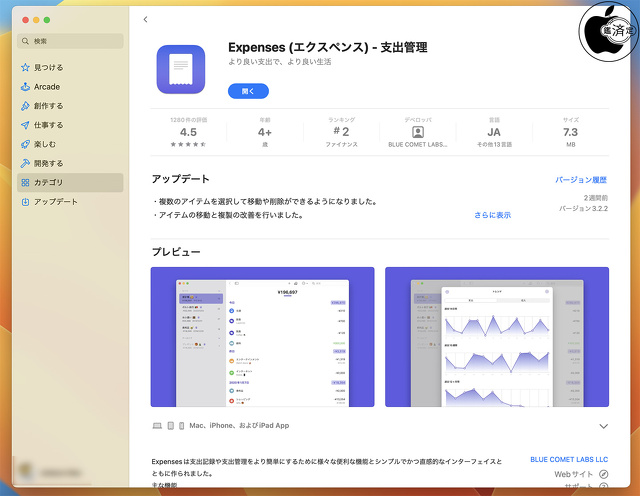Click the アップデート section heading
This screenshot has width=640, height=496.
tap(180, 179)
